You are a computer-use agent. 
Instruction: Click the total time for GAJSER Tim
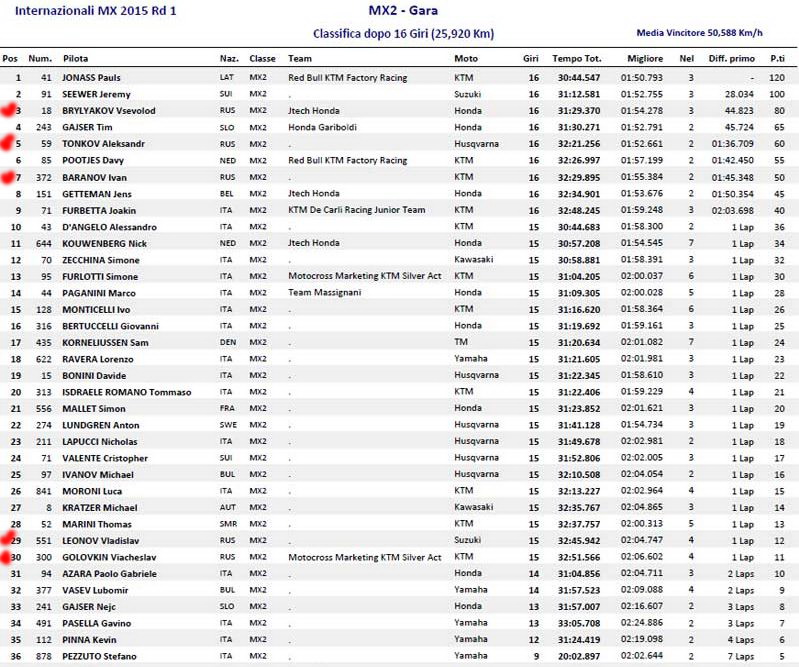pos(576,127)
